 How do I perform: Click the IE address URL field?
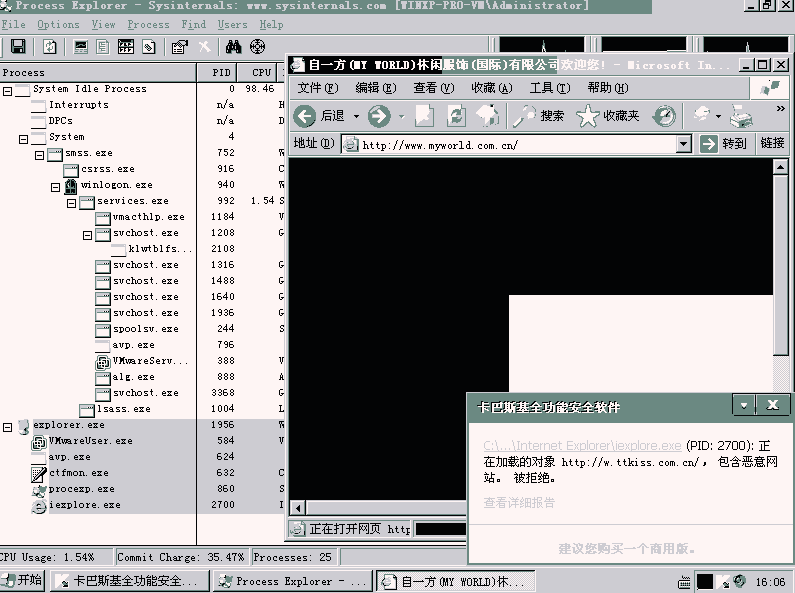pyautogui.click(x=510, y=145)
